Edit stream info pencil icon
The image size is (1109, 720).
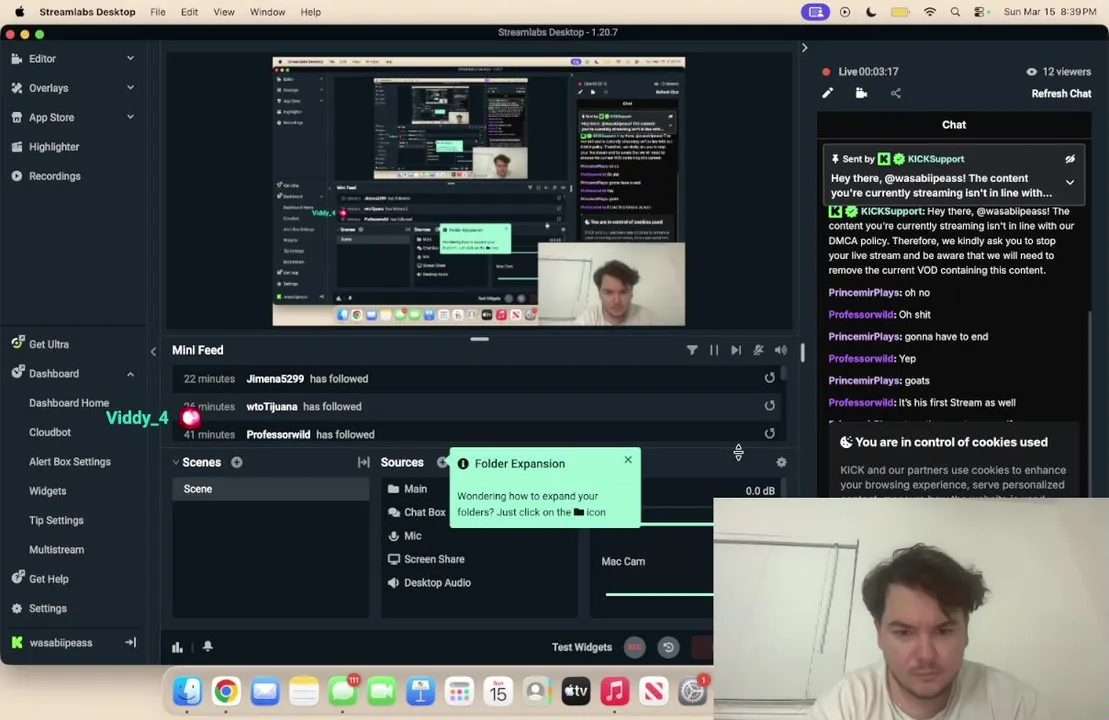coord(828,93)
